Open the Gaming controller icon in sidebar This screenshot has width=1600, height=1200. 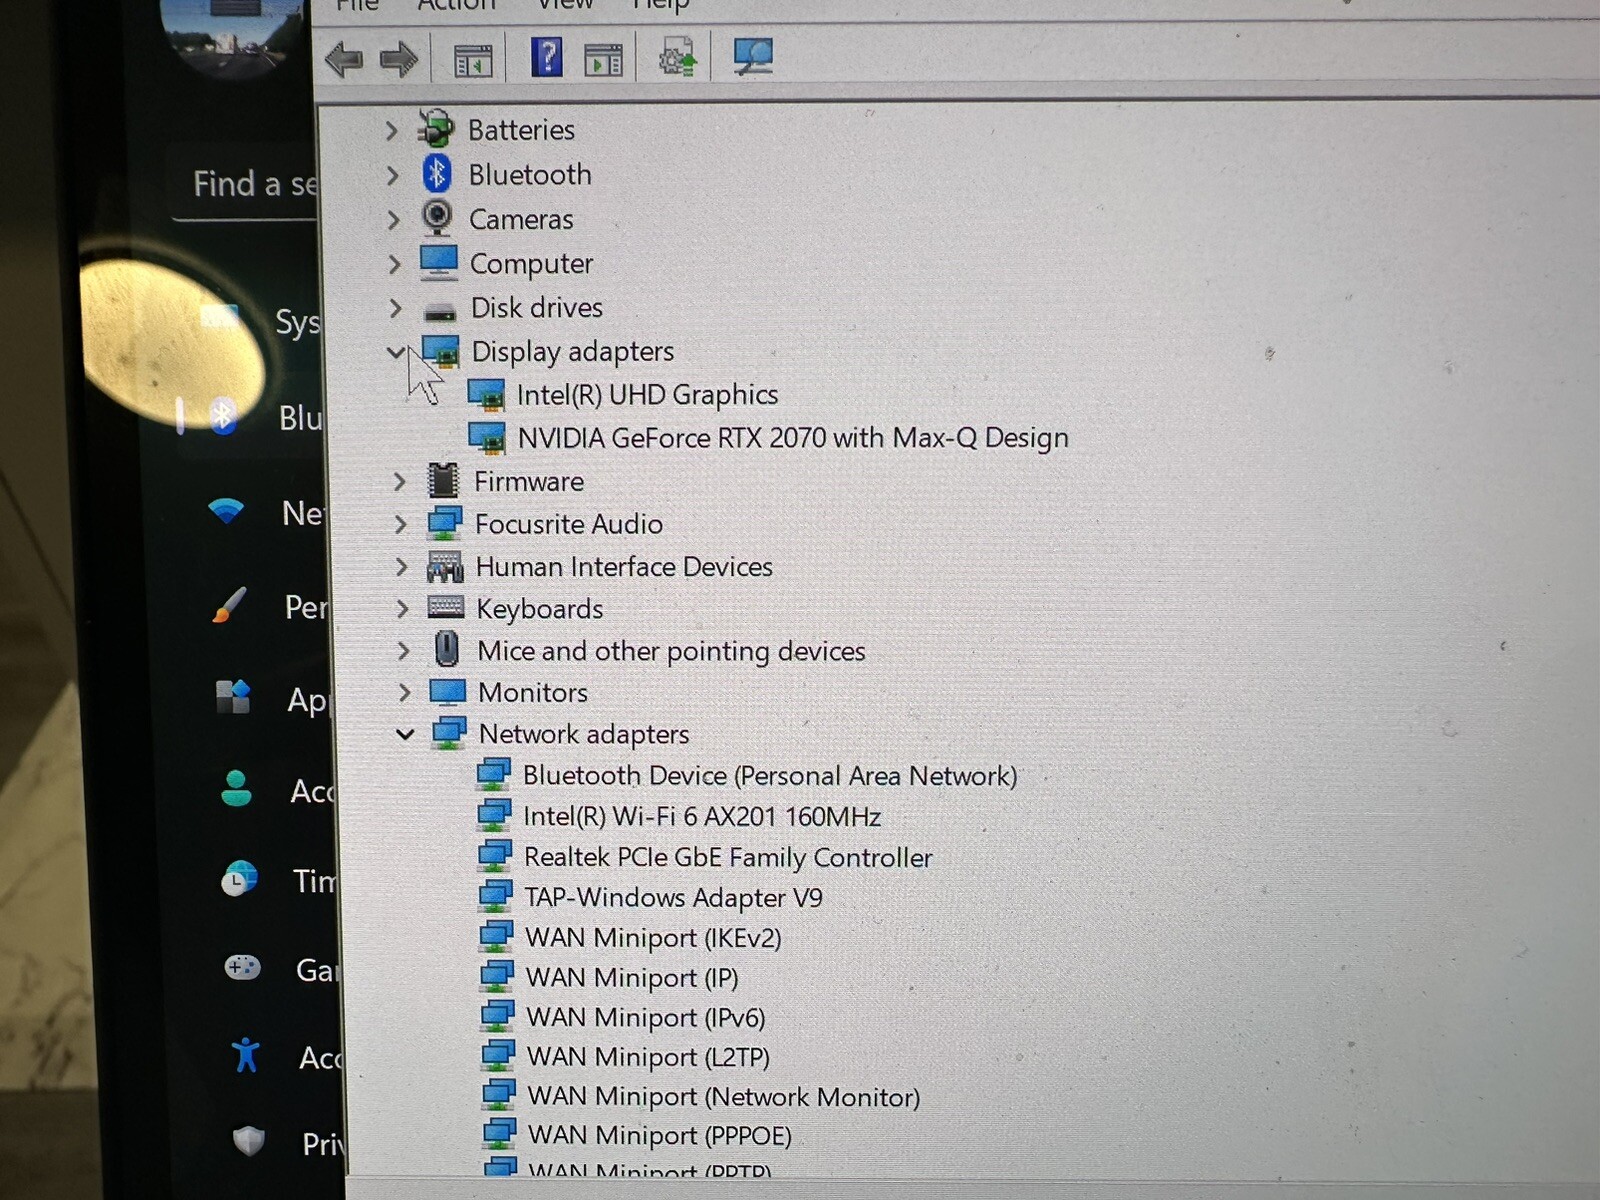(x=241, y=967)
